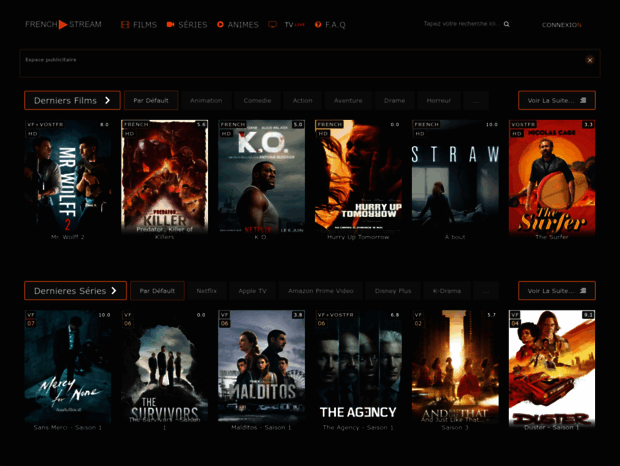Select the Drame genre tab
The height and width of the screenshot is (466, 620).
394,100
